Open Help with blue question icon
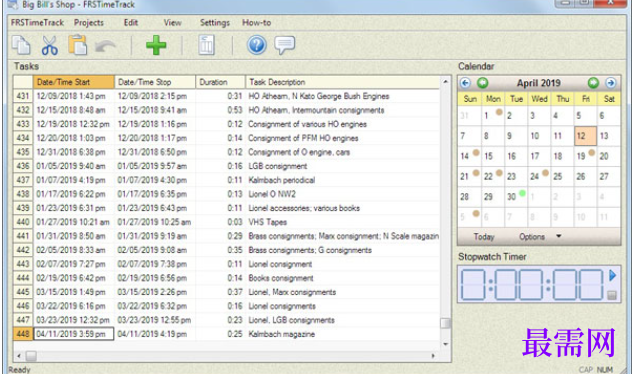Viewport: 634px width, 374px height. pyautogui.click(x=257, y=45)
